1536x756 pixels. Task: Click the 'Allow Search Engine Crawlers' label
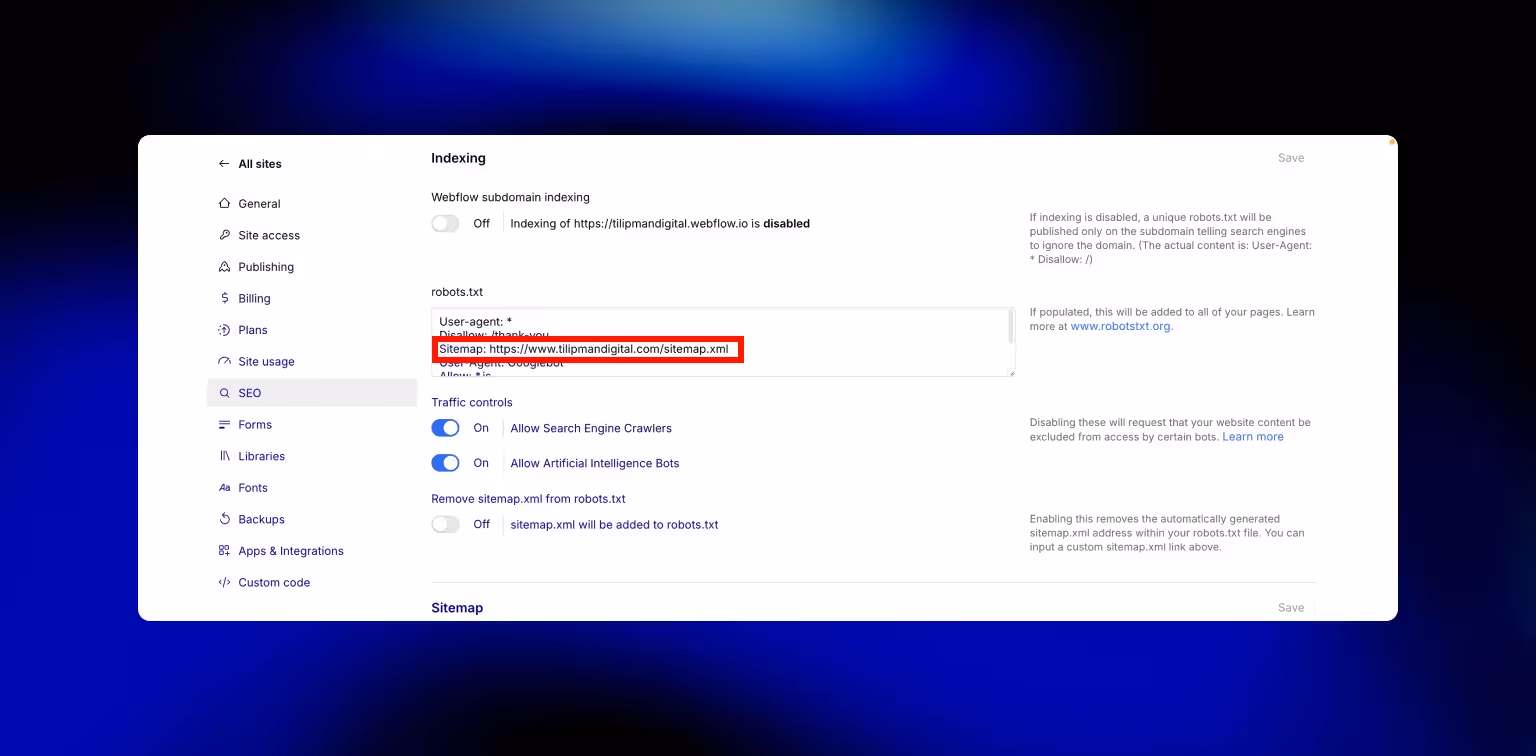pyautogui.click(x=591, y=429)
